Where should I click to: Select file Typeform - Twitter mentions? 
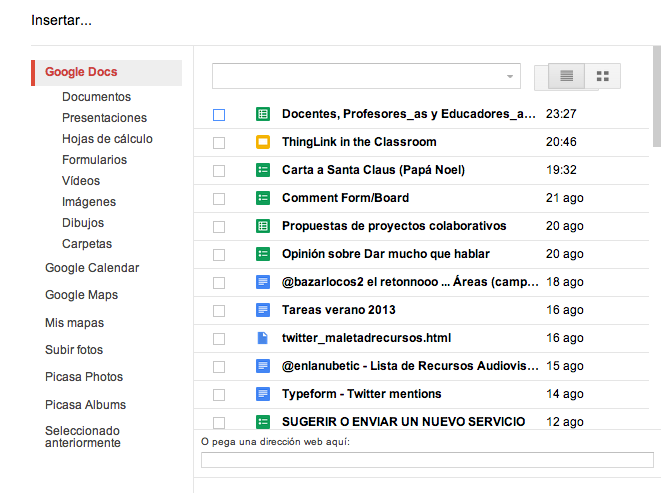362,394
